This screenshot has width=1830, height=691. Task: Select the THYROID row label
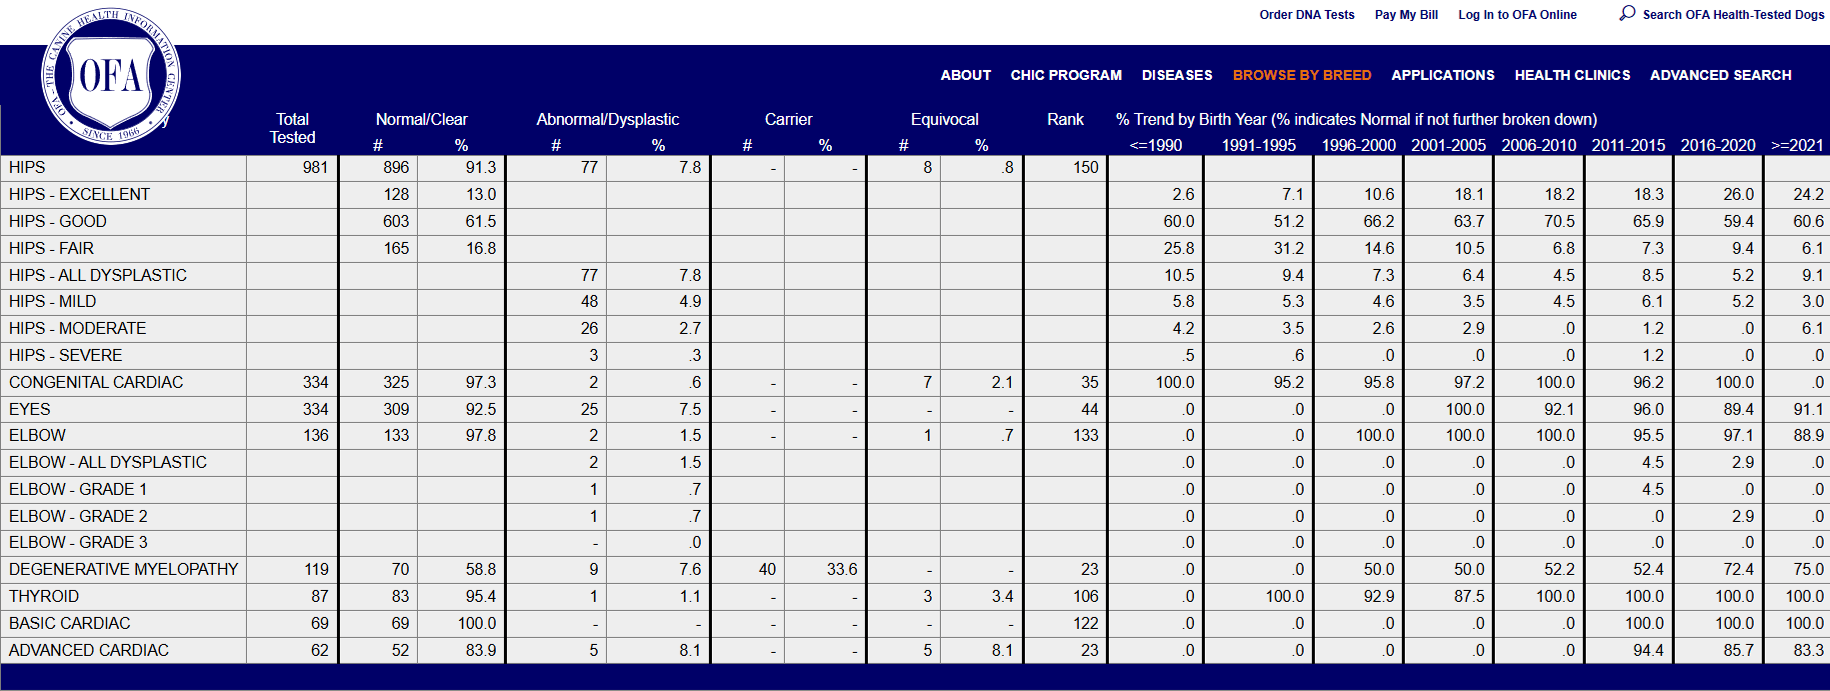44,596
